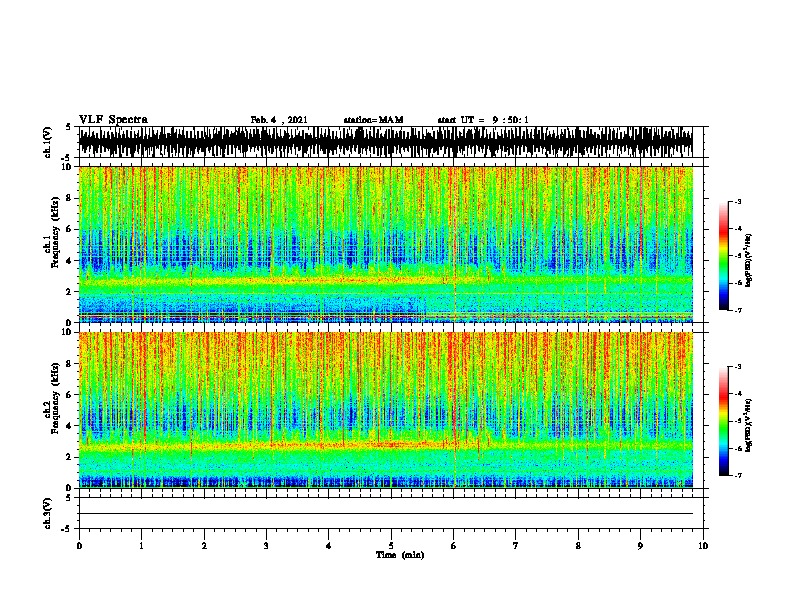Click ch.2 frequency axis tick "4"
Viewport: 792px width, 612px height.
coord(70,426)
